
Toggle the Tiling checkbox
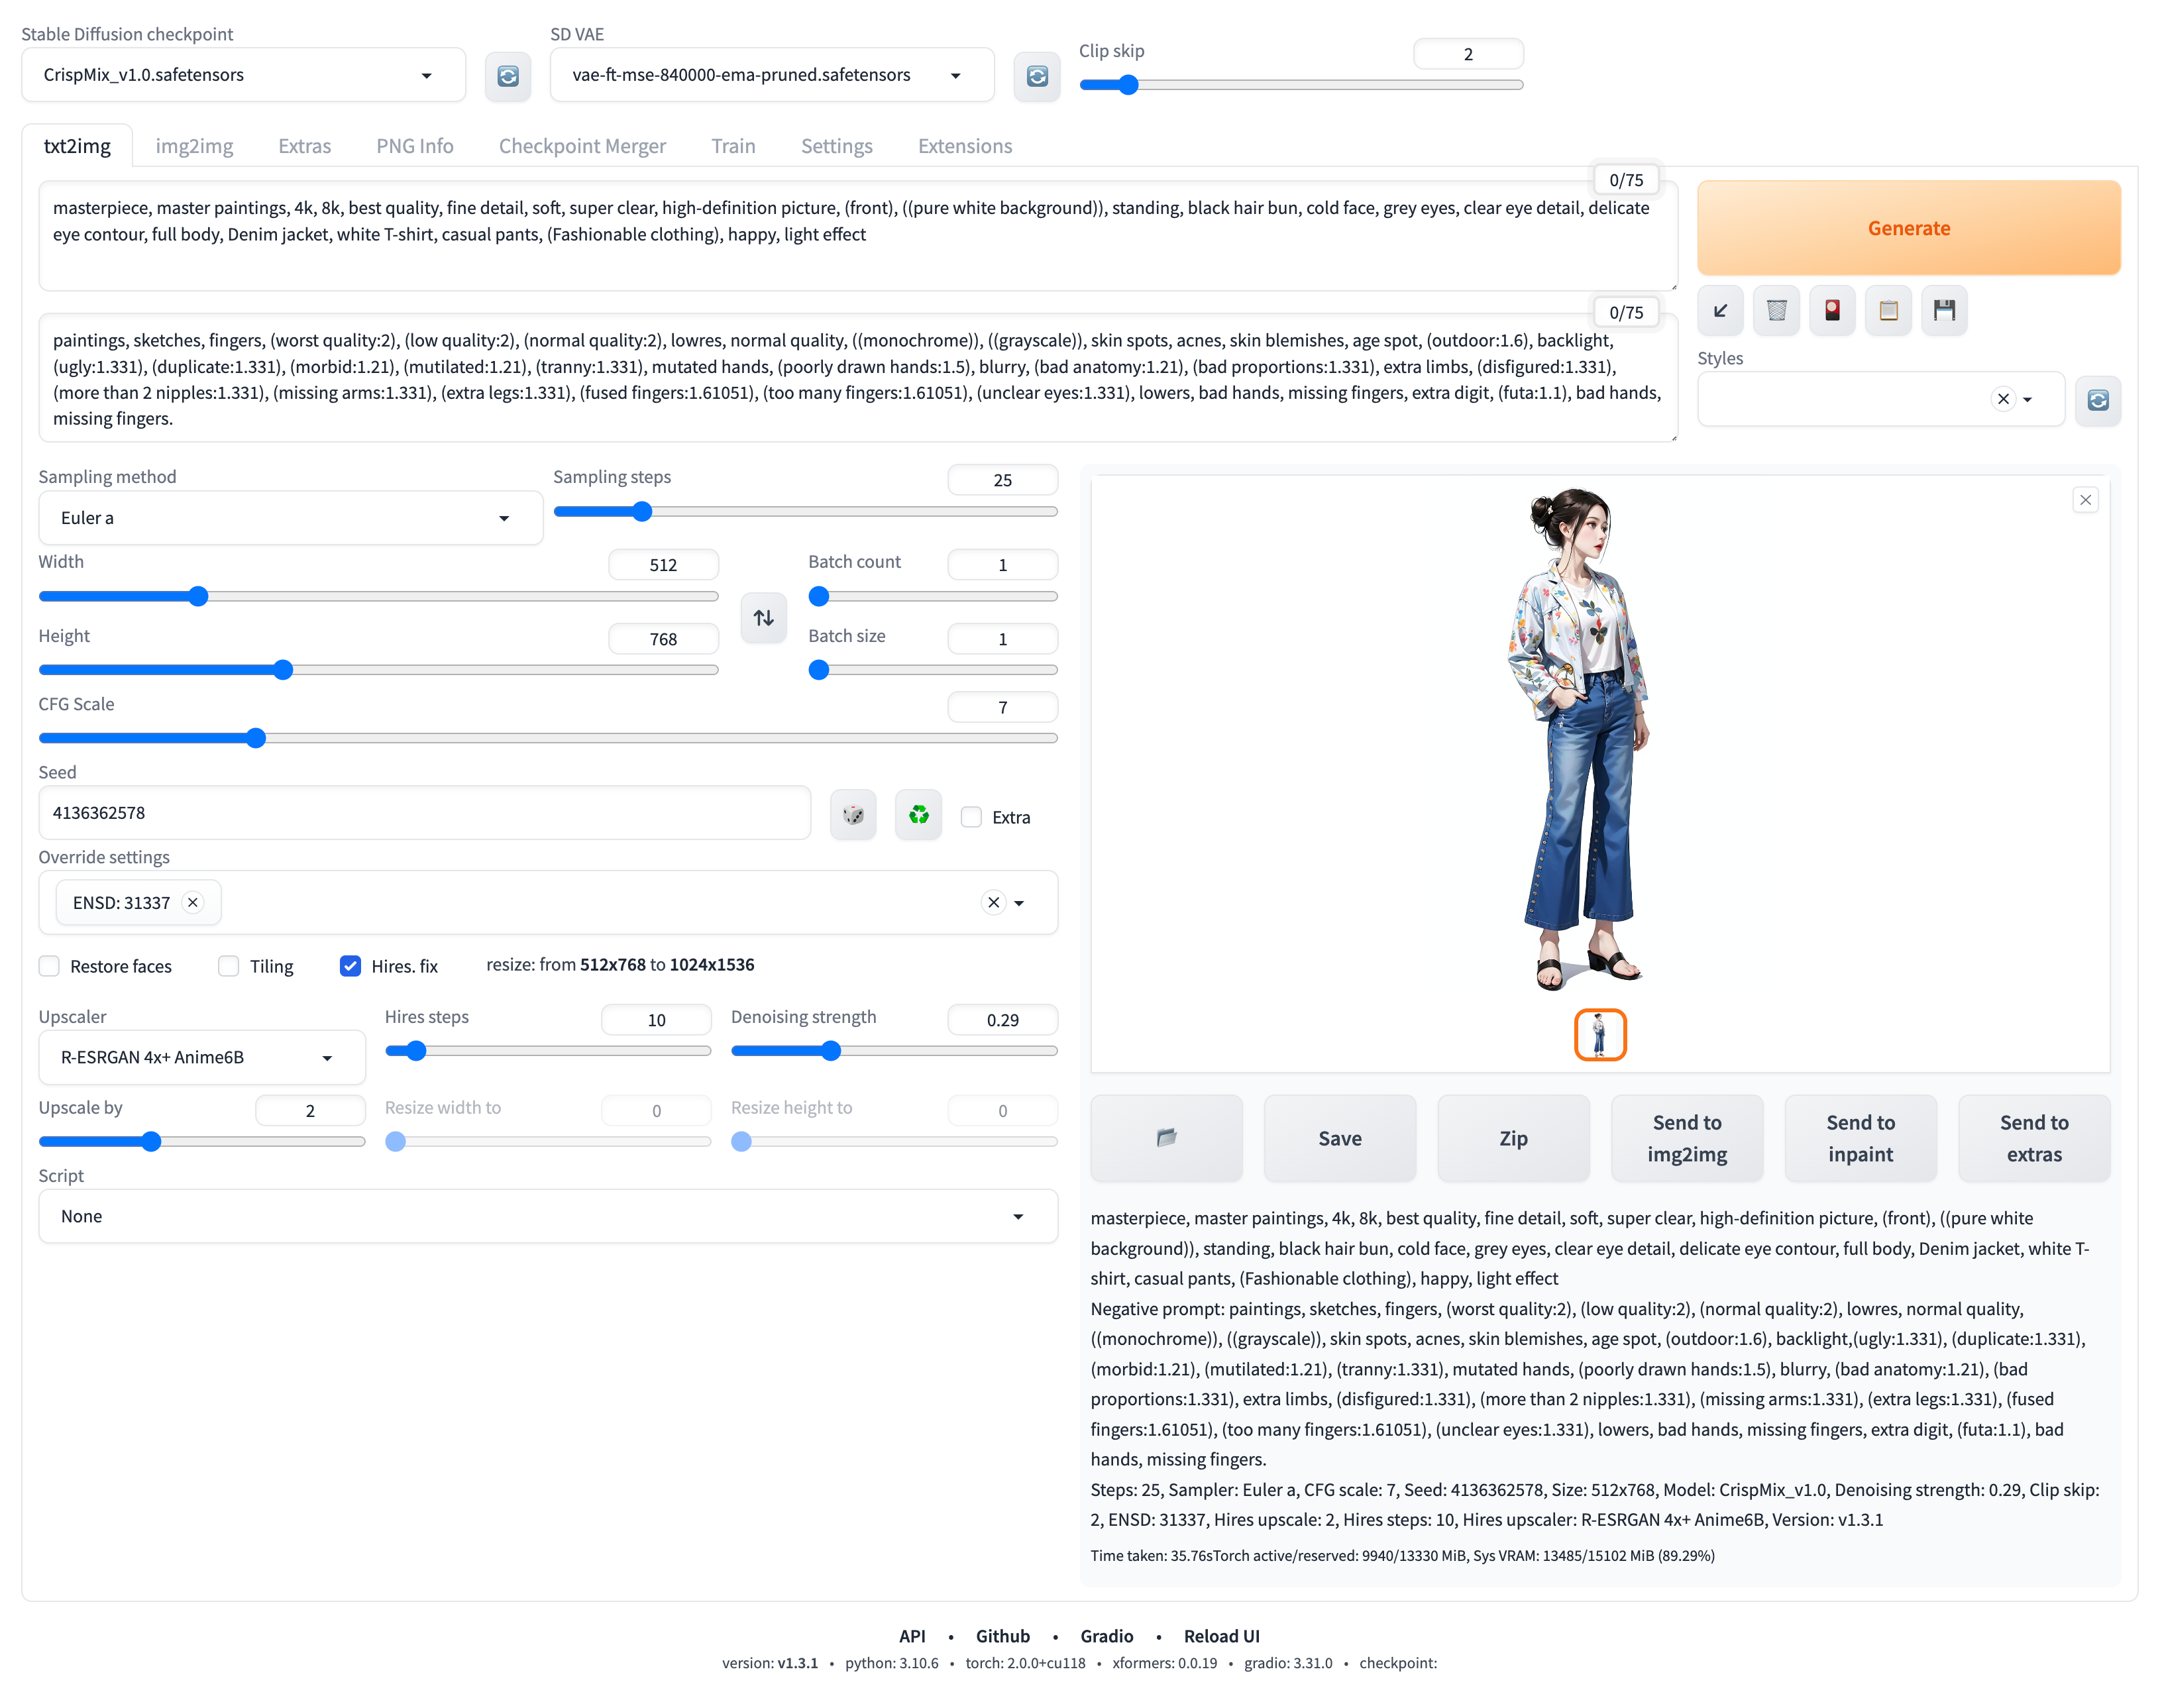coord(229,966)
